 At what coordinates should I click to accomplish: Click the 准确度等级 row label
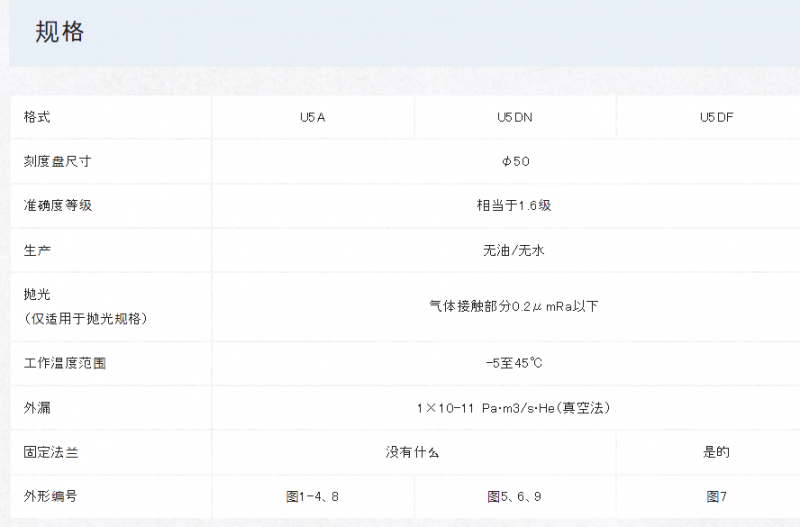[57, 206]
